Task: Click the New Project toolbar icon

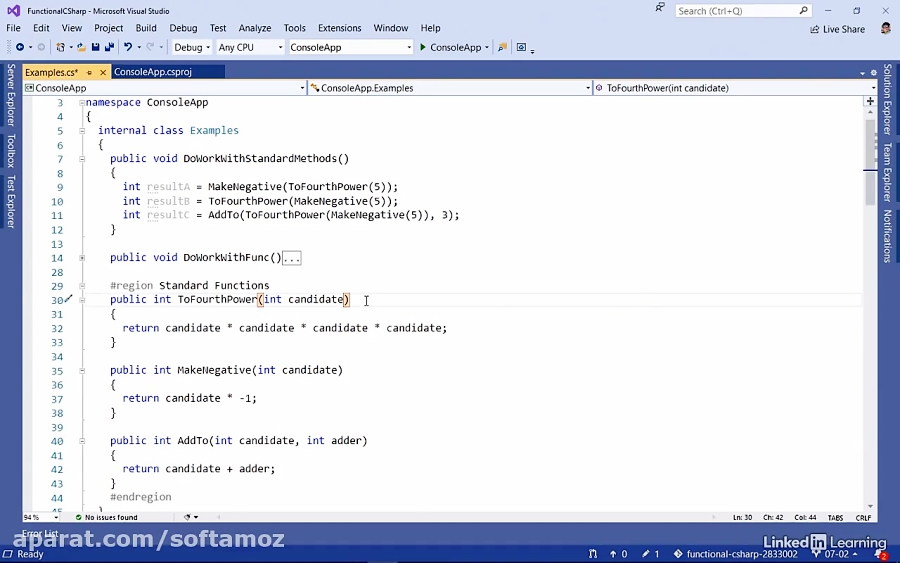Action: (x=60, y=47)
